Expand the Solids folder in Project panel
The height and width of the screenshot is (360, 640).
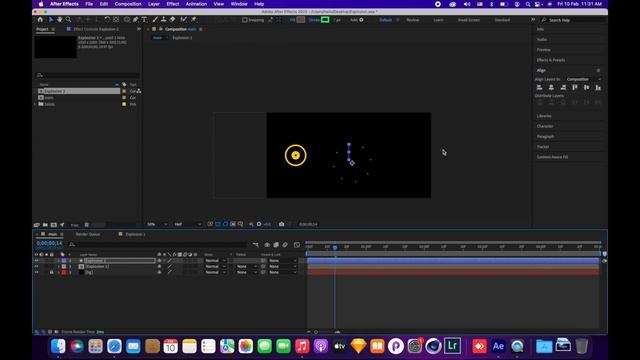35,104
